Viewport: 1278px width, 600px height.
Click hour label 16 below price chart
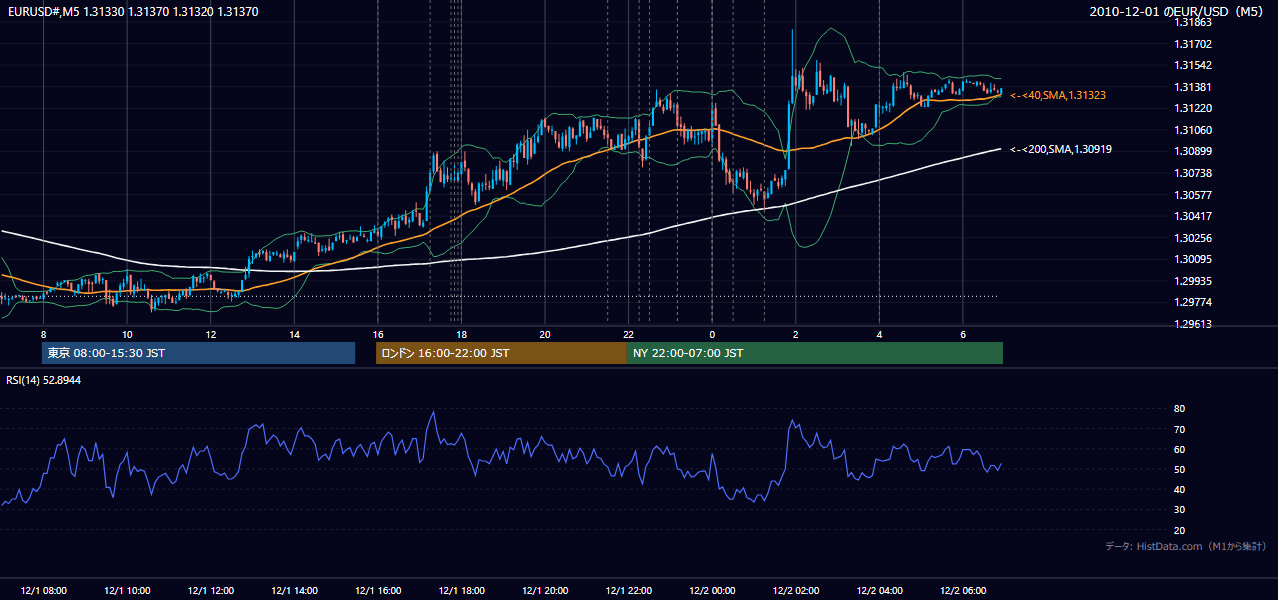378,334
